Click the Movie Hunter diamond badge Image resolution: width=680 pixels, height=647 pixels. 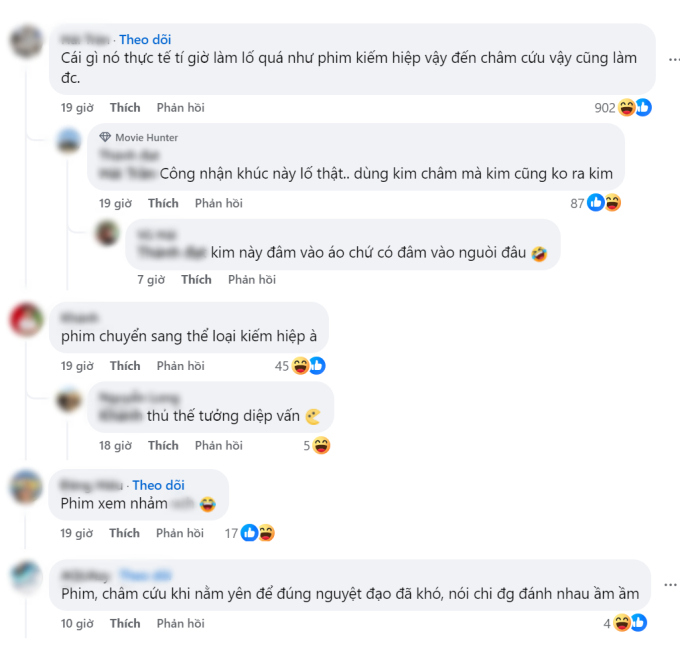[x=105, y=137]
